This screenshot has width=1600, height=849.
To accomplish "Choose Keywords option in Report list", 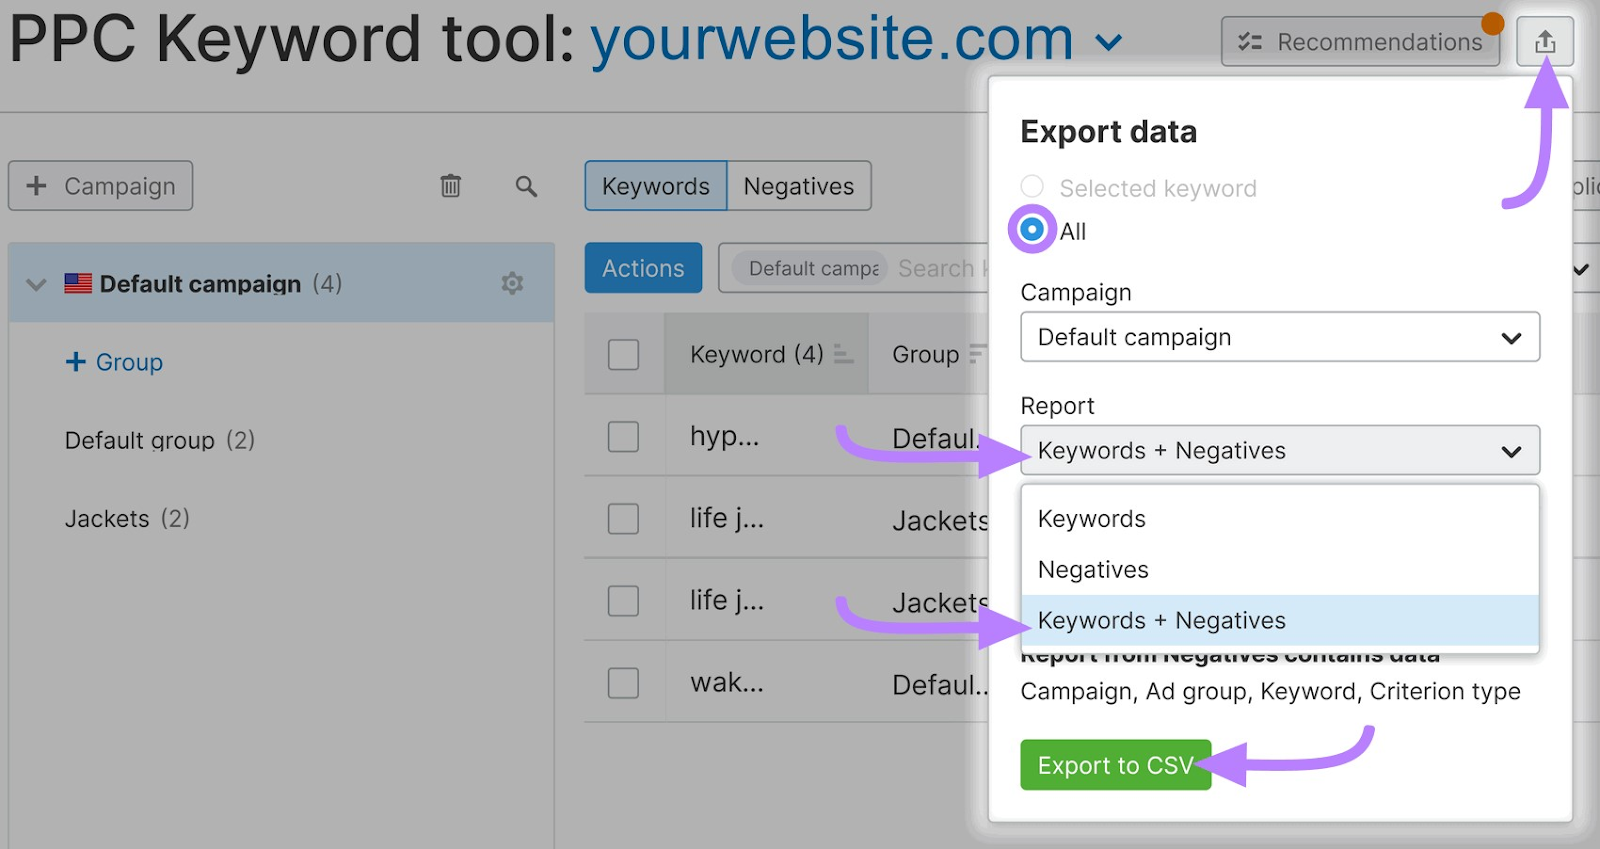I will click(x=1280, y=519).
